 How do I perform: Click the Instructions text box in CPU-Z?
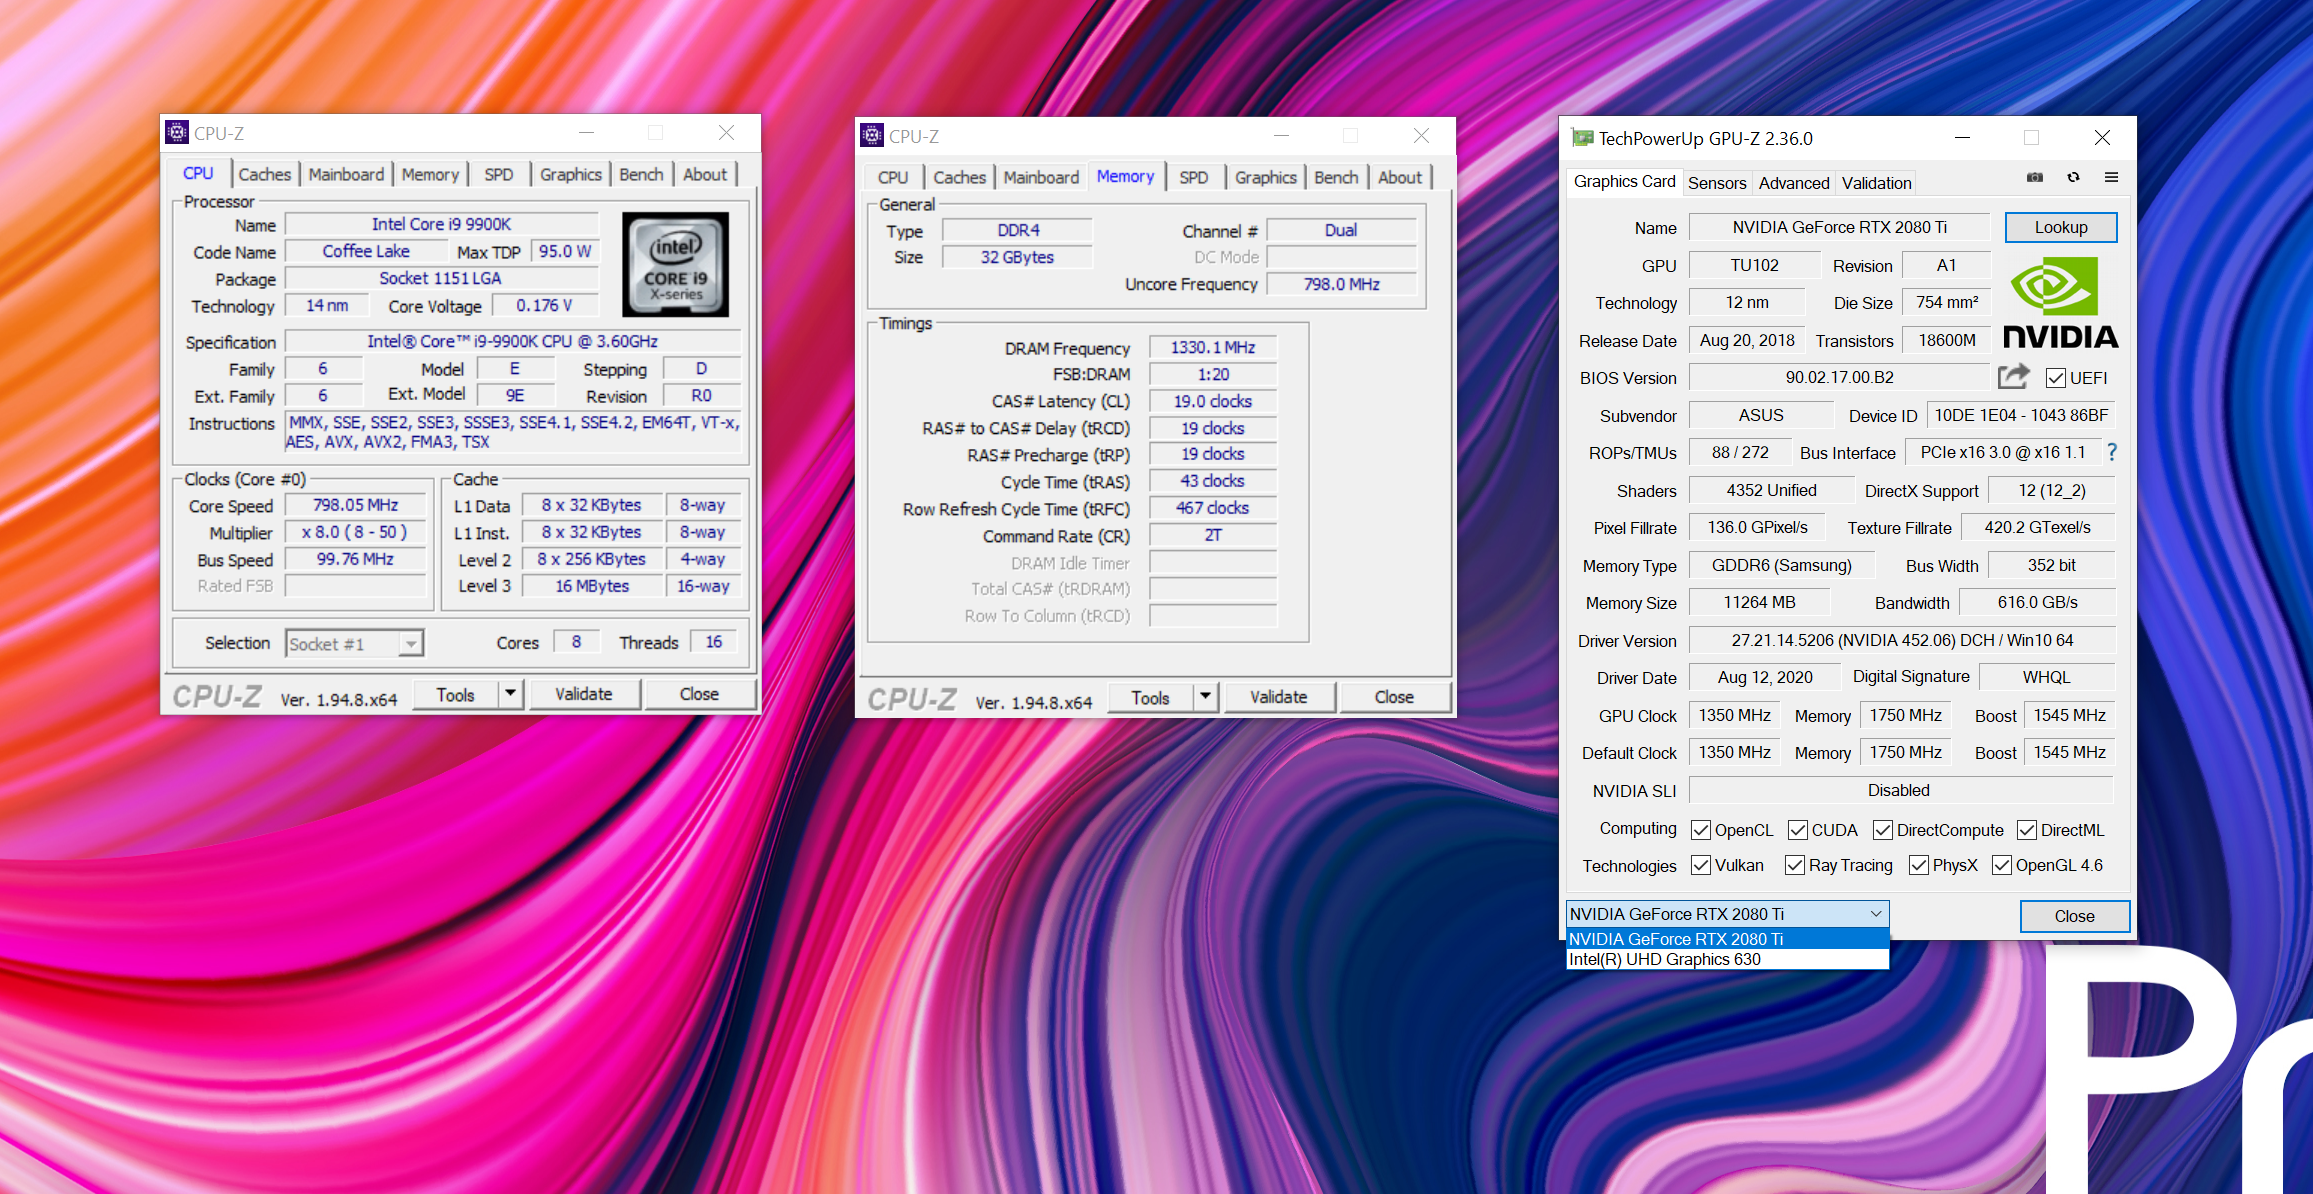[514, 432]
